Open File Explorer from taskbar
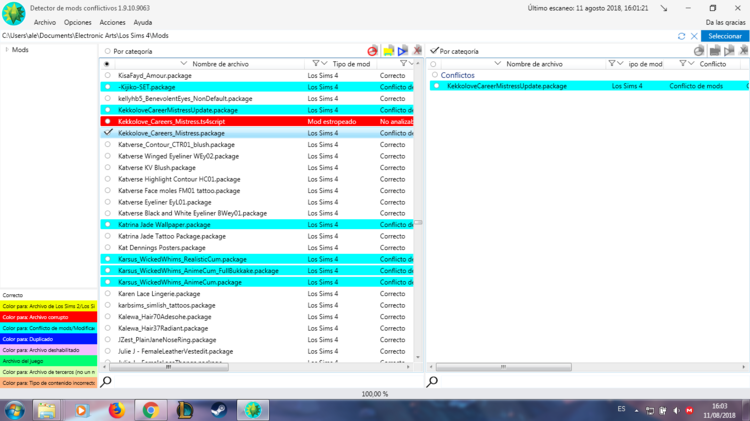The height and width of the screenshot is (421, 750). click(46, 410)
